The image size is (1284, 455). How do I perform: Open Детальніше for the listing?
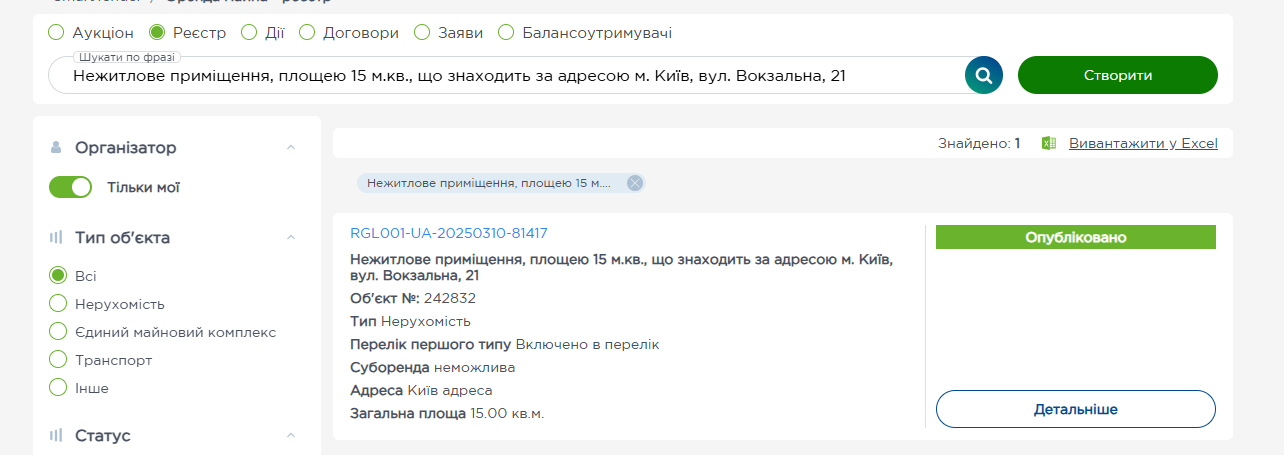tap(1076, 409)
